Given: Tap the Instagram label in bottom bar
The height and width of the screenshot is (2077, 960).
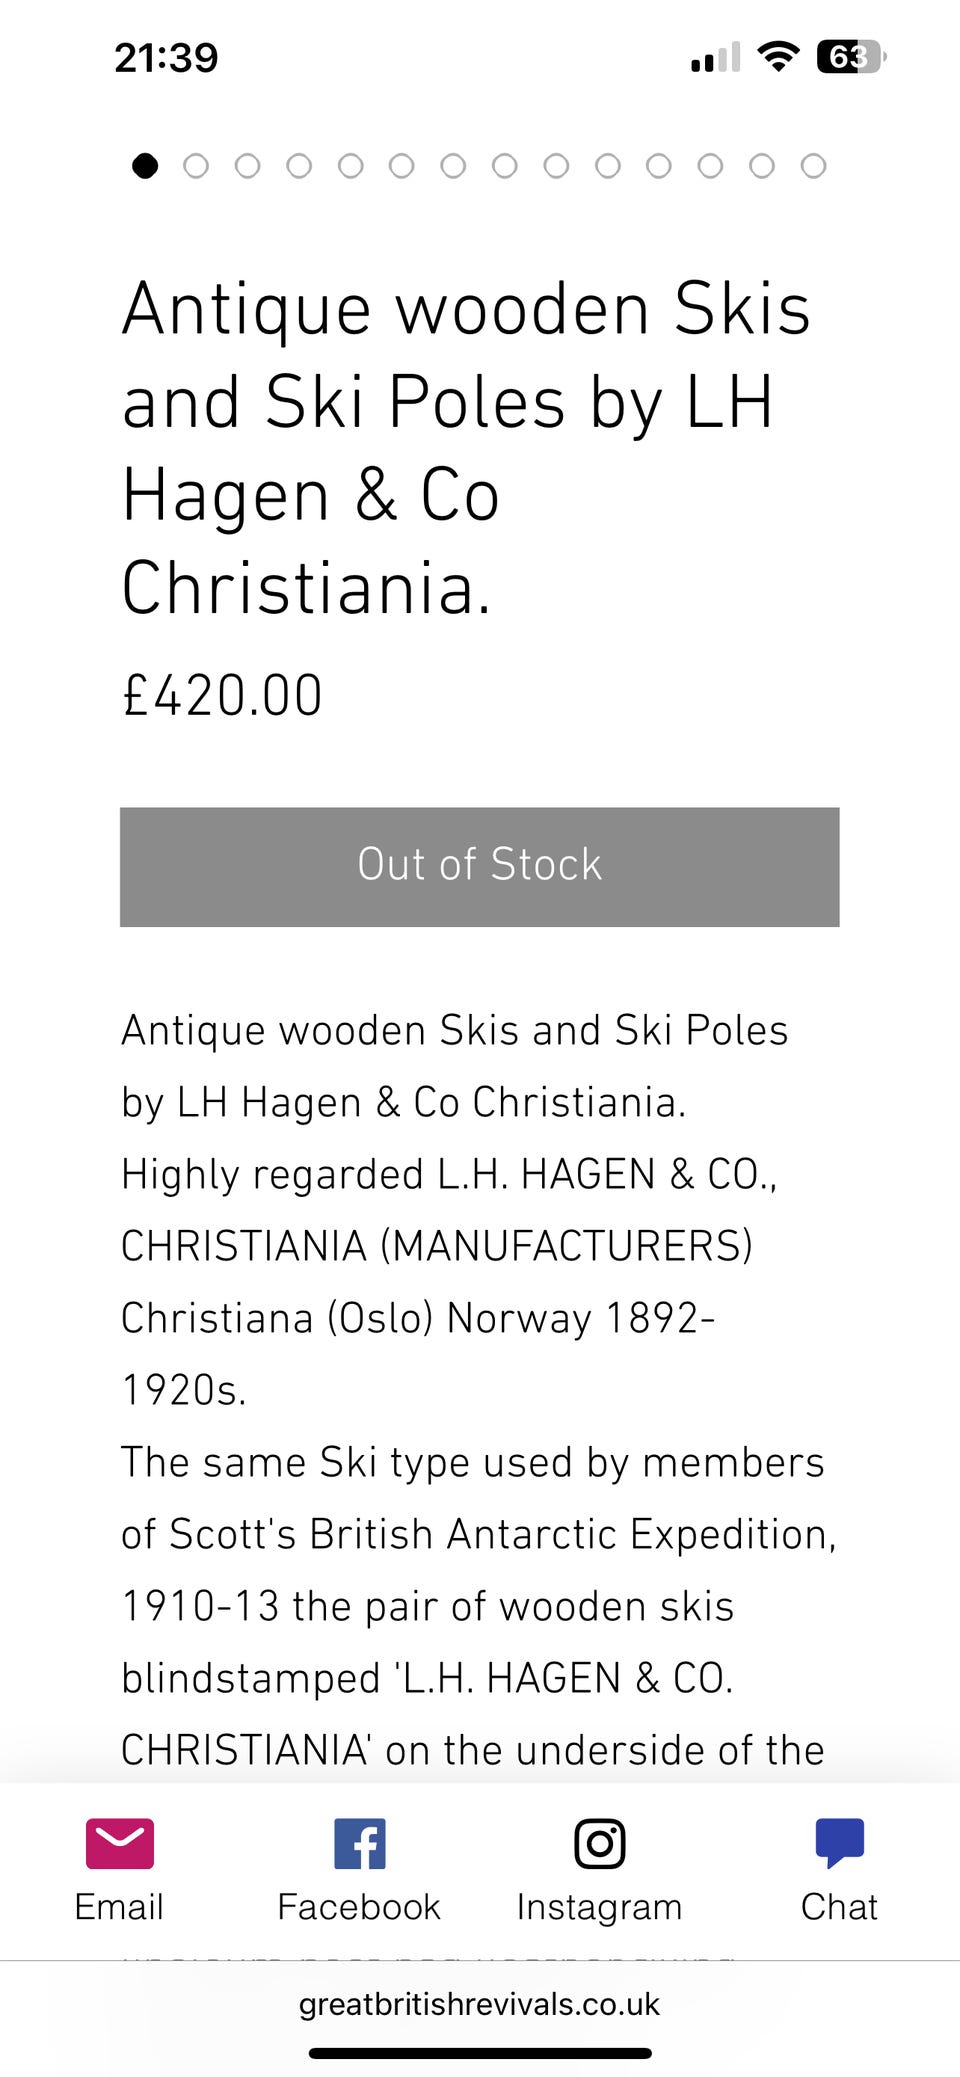Looking at the screenshot, I should coord(599,1907).
